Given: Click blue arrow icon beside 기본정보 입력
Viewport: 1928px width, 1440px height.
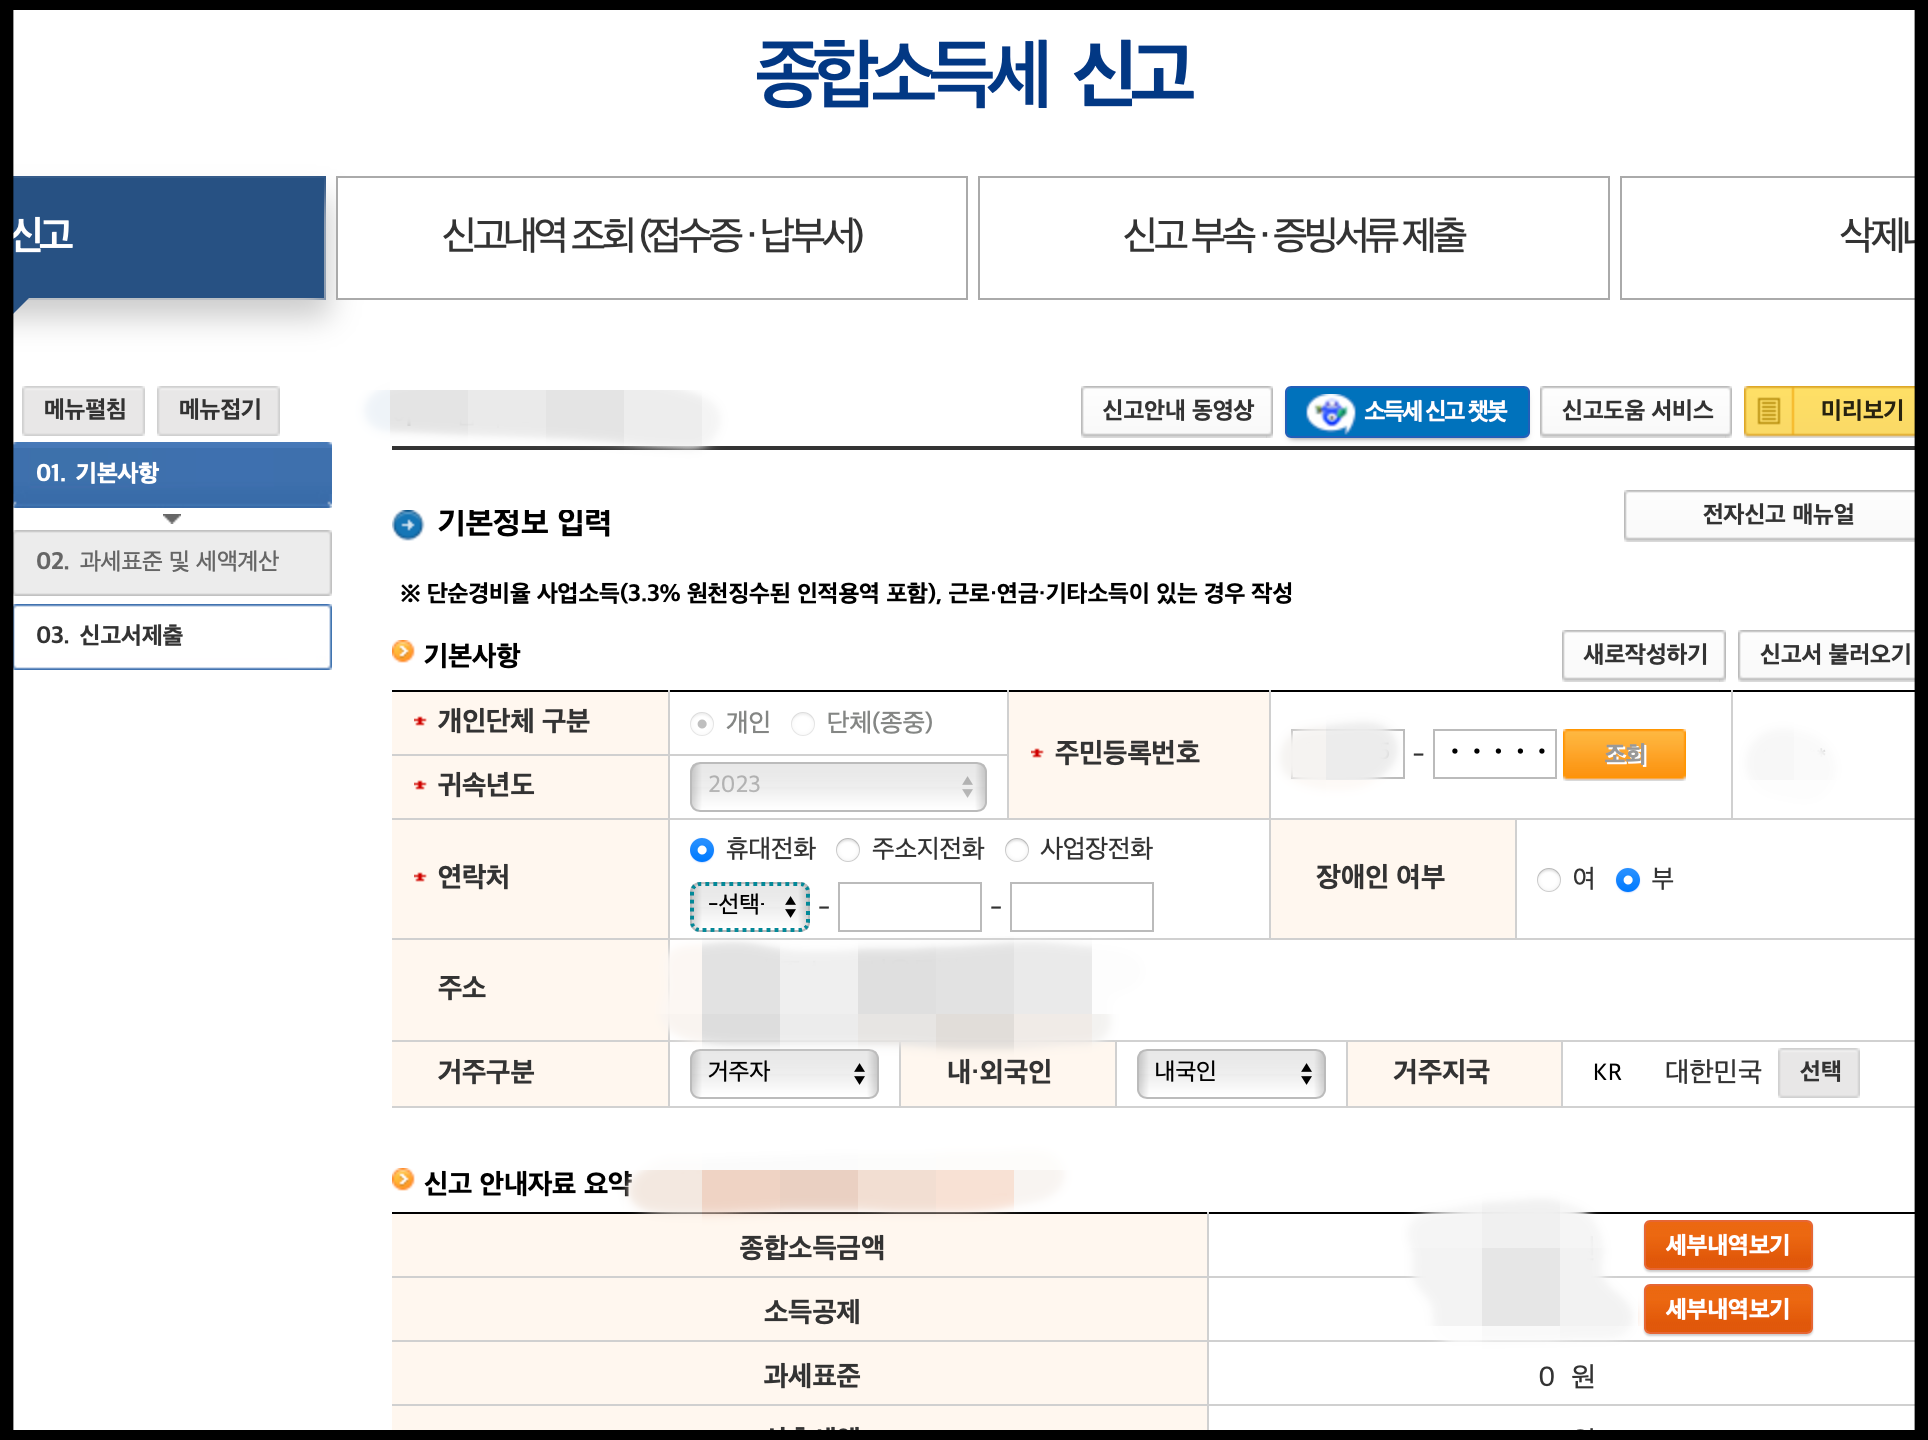Looking at the screenshot, I should [x=408, y=524].
